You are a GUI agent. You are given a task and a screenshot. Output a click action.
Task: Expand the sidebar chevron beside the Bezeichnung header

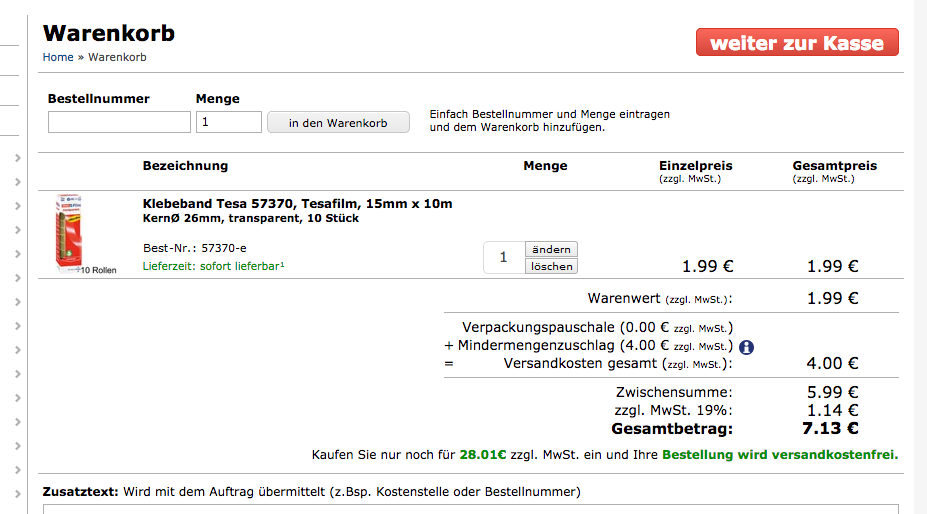(x=18, y=158)
